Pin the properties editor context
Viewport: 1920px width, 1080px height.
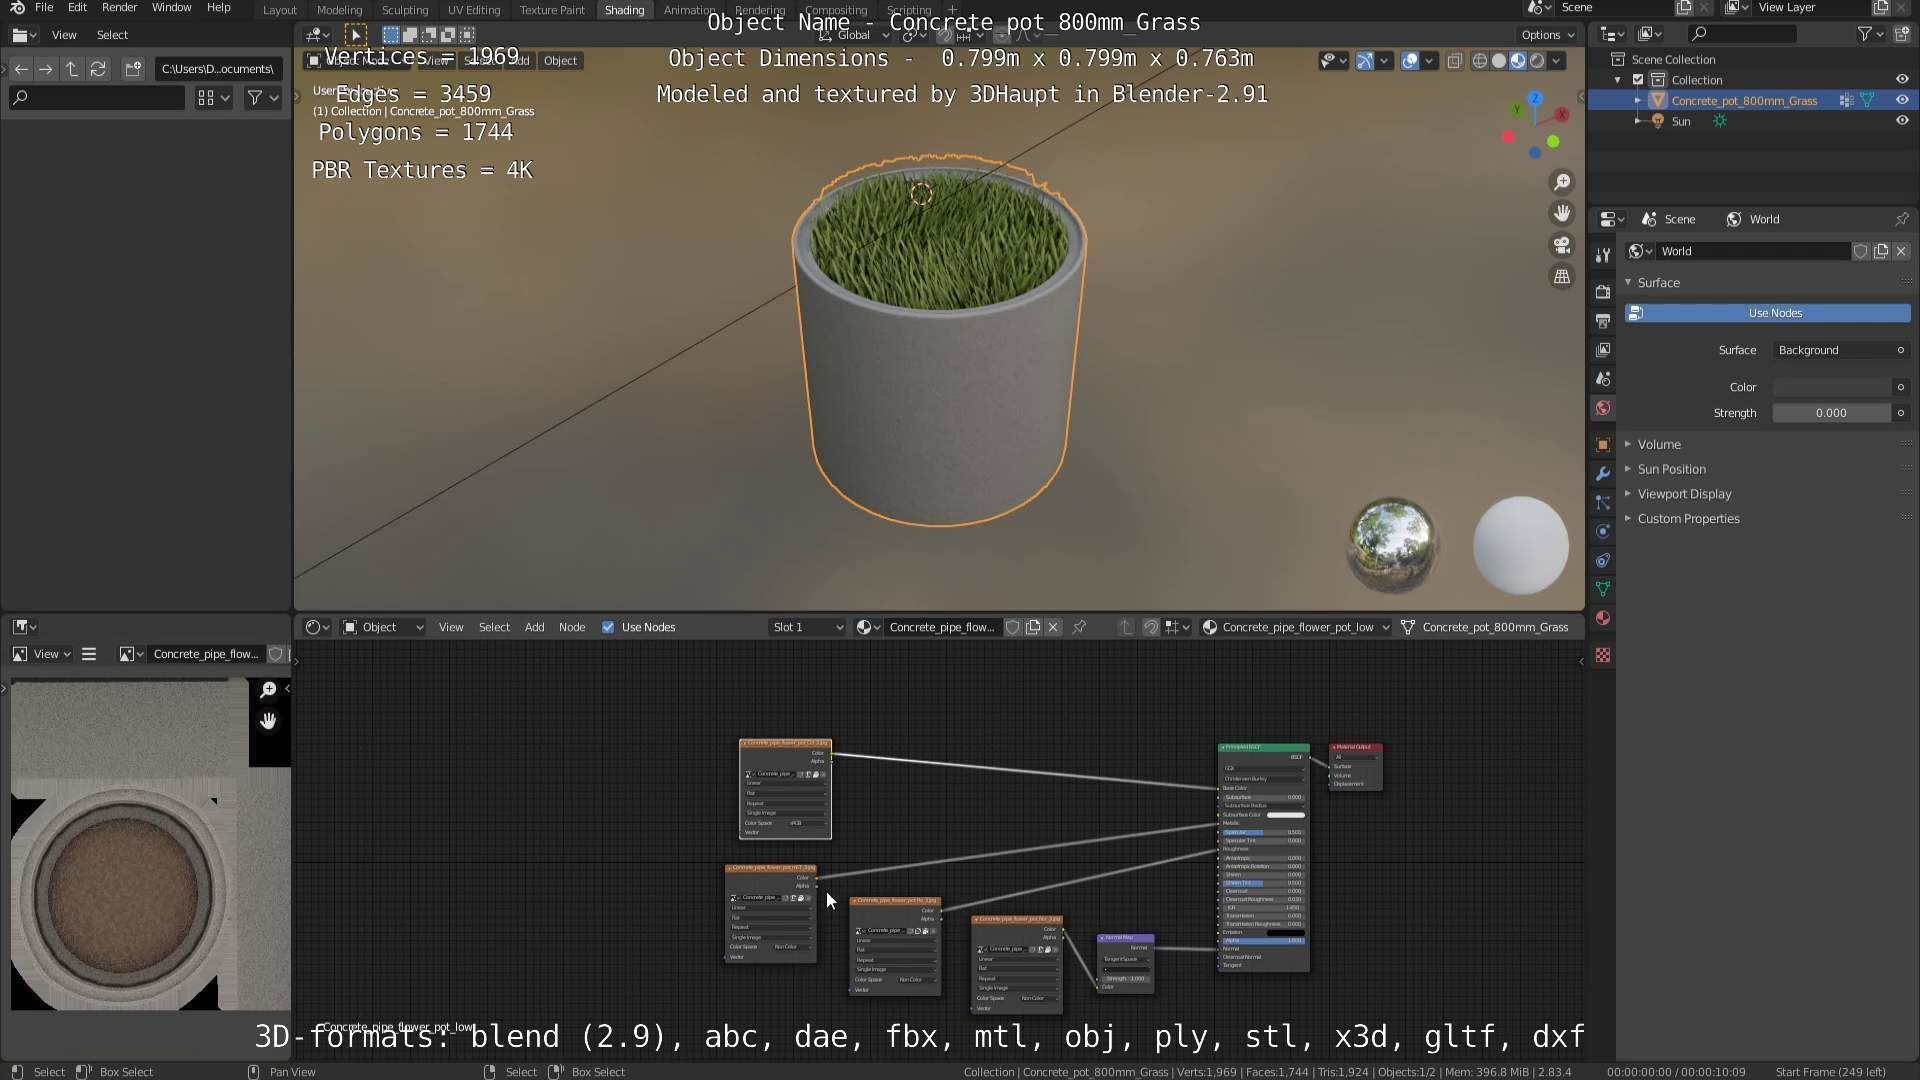(x=1901, y=219)
